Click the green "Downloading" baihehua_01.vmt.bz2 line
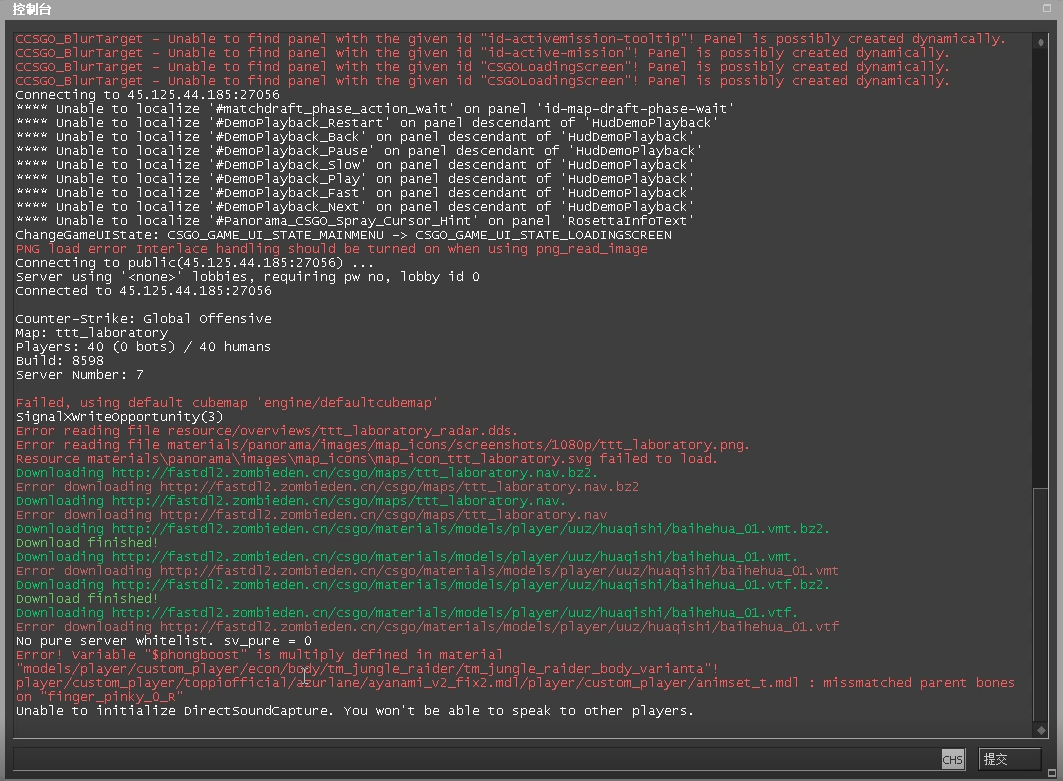The width and height of the screenshot is (1063, 781). click(x=422, y=529)
